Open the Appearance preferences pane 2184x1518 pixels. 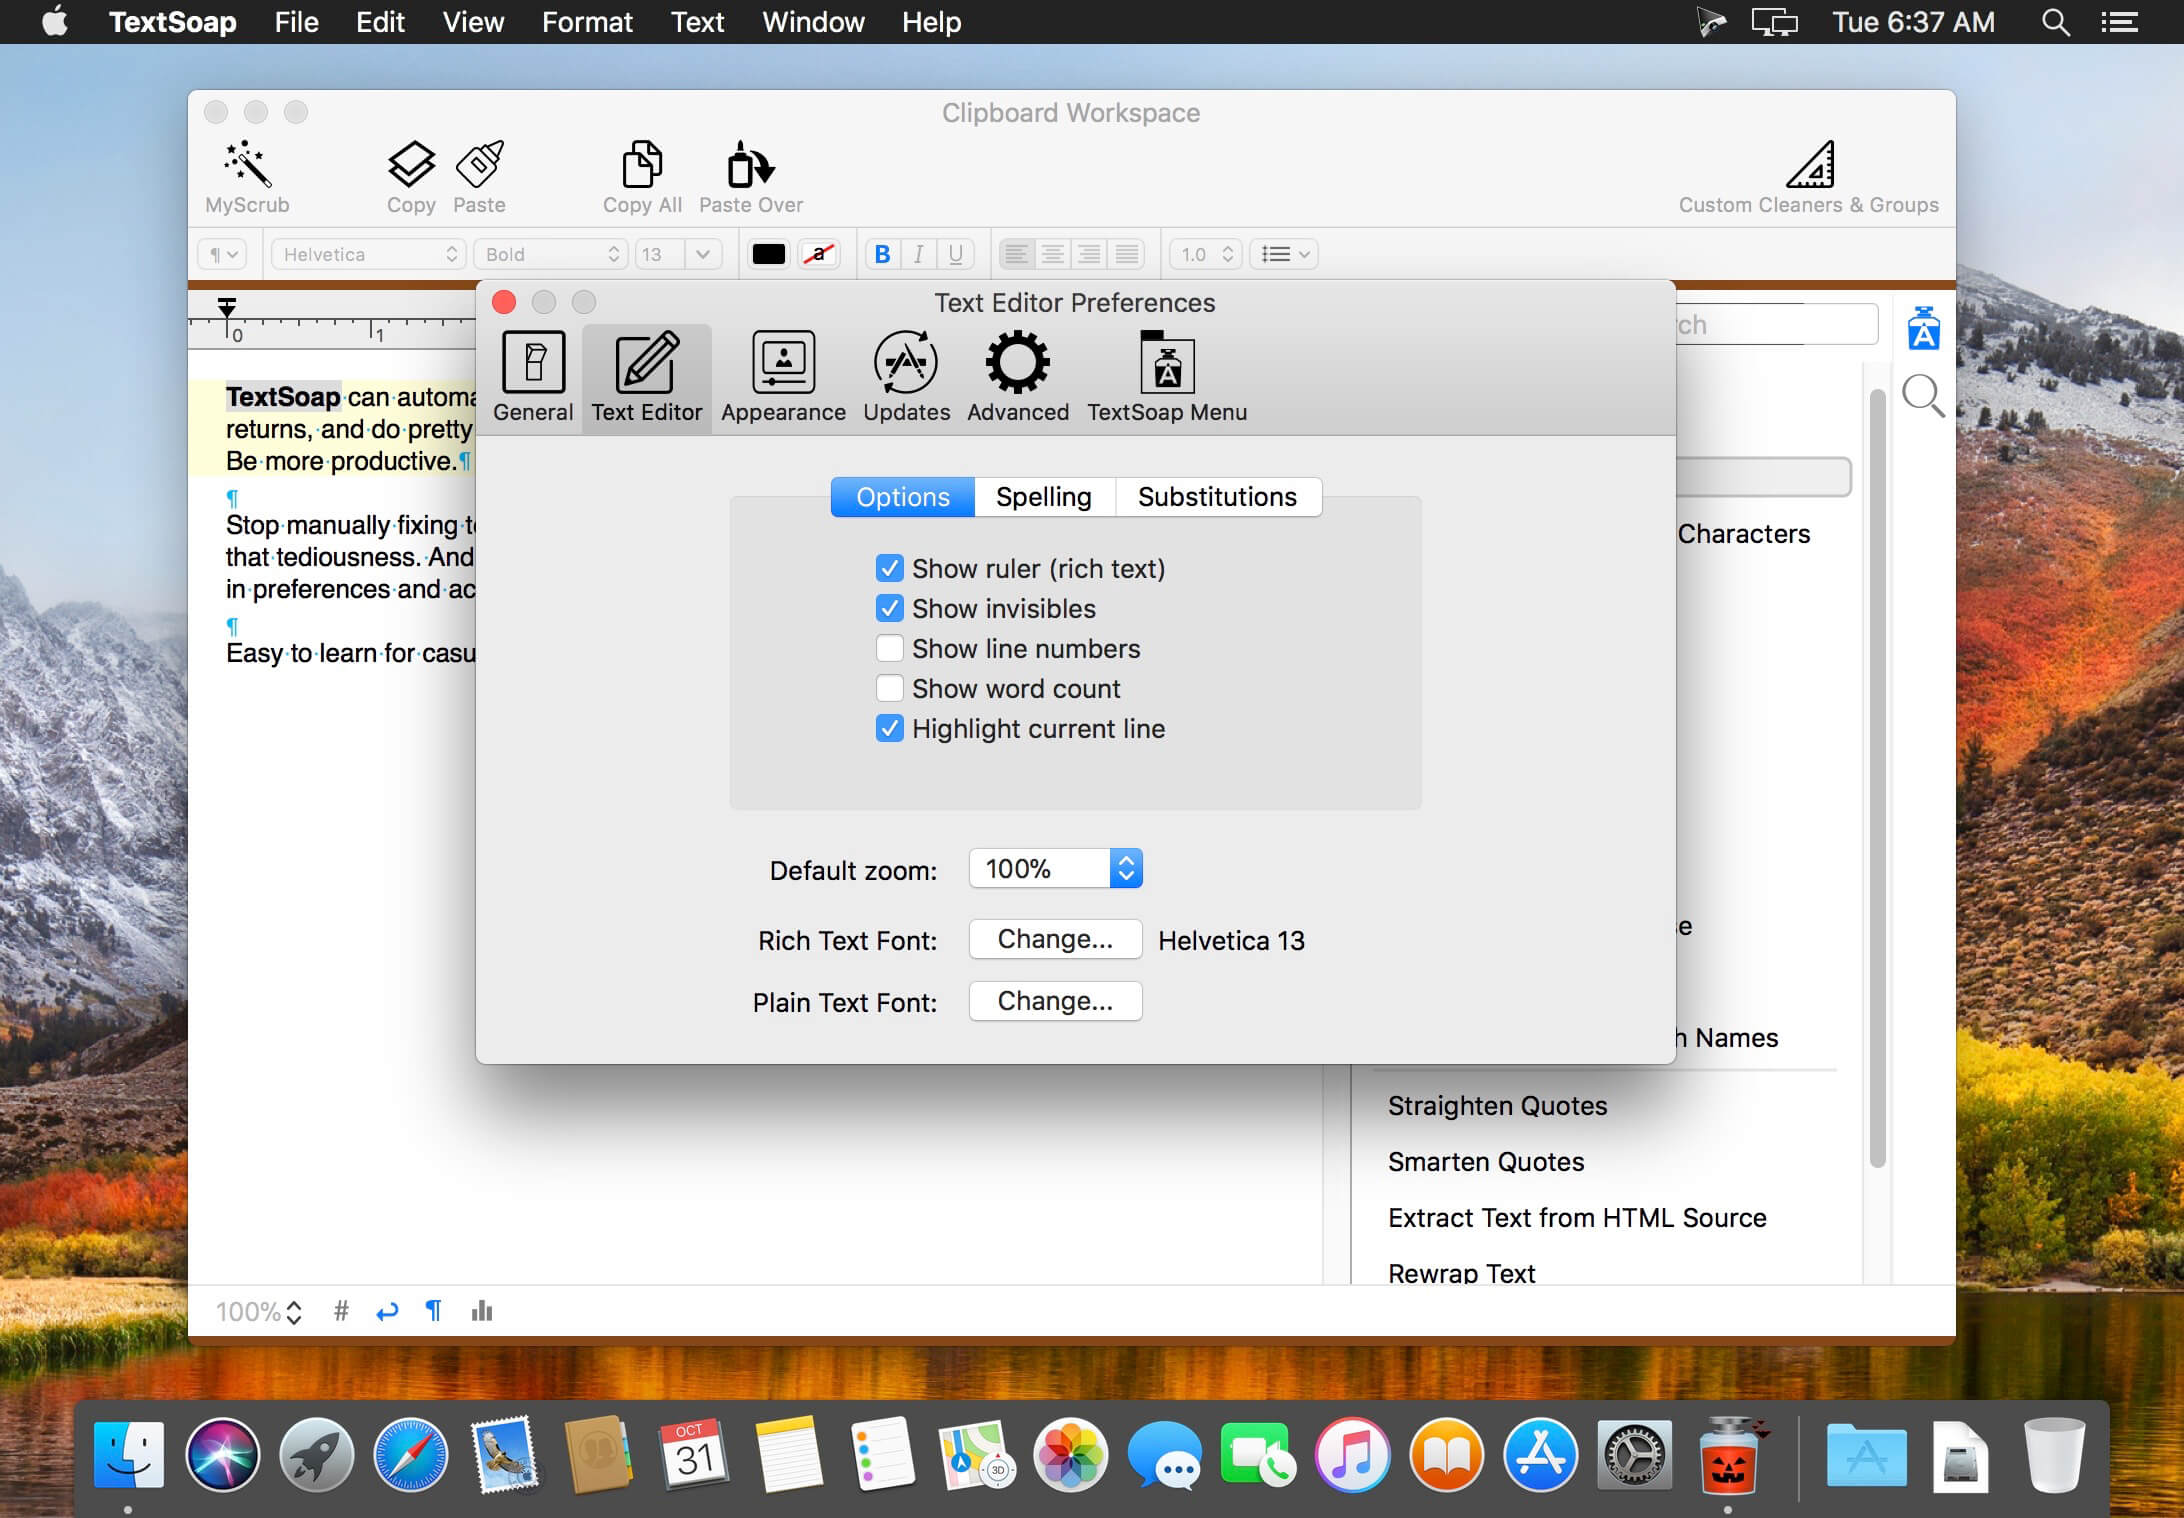click(x=782, y=375)
